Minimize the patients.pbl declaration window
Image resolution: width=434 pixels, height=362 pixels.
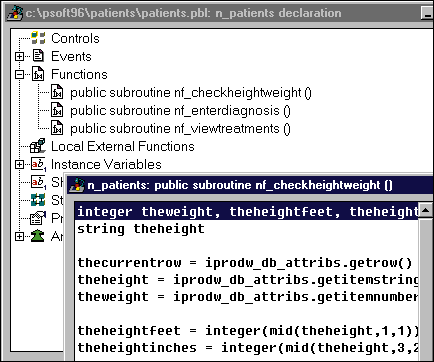427,13
